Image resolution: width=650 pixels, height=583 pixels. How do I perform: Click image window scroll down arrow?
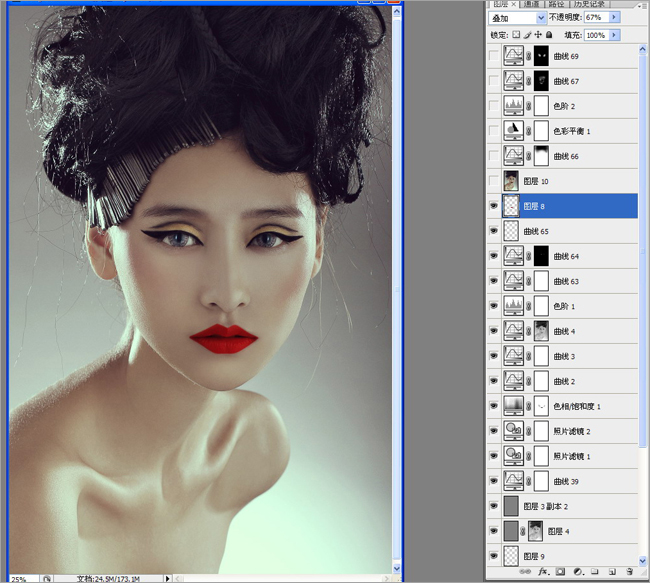(397, 568)
